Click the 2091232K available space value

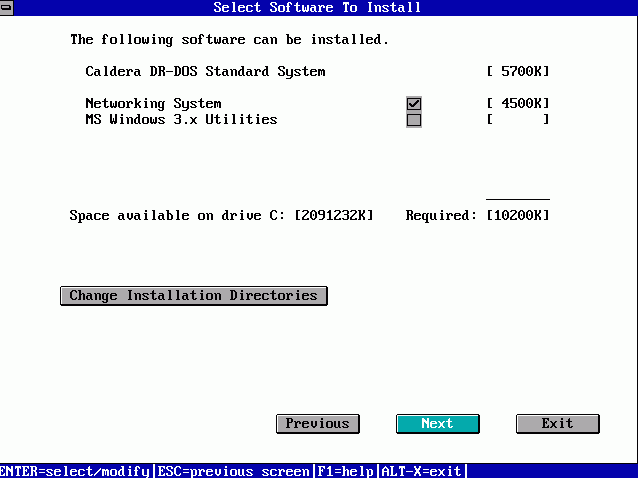pyautogui.click(x=334, y=215)
